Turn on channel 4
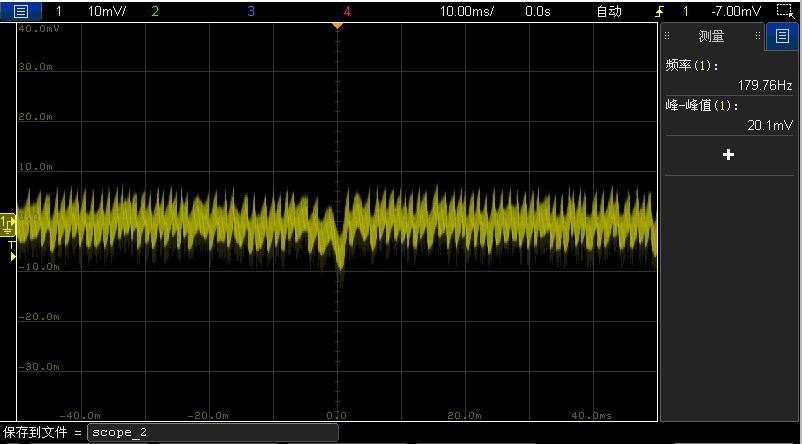Image resolution: width=802 pixels, height=444 pixels. click(x=346, y=12)
